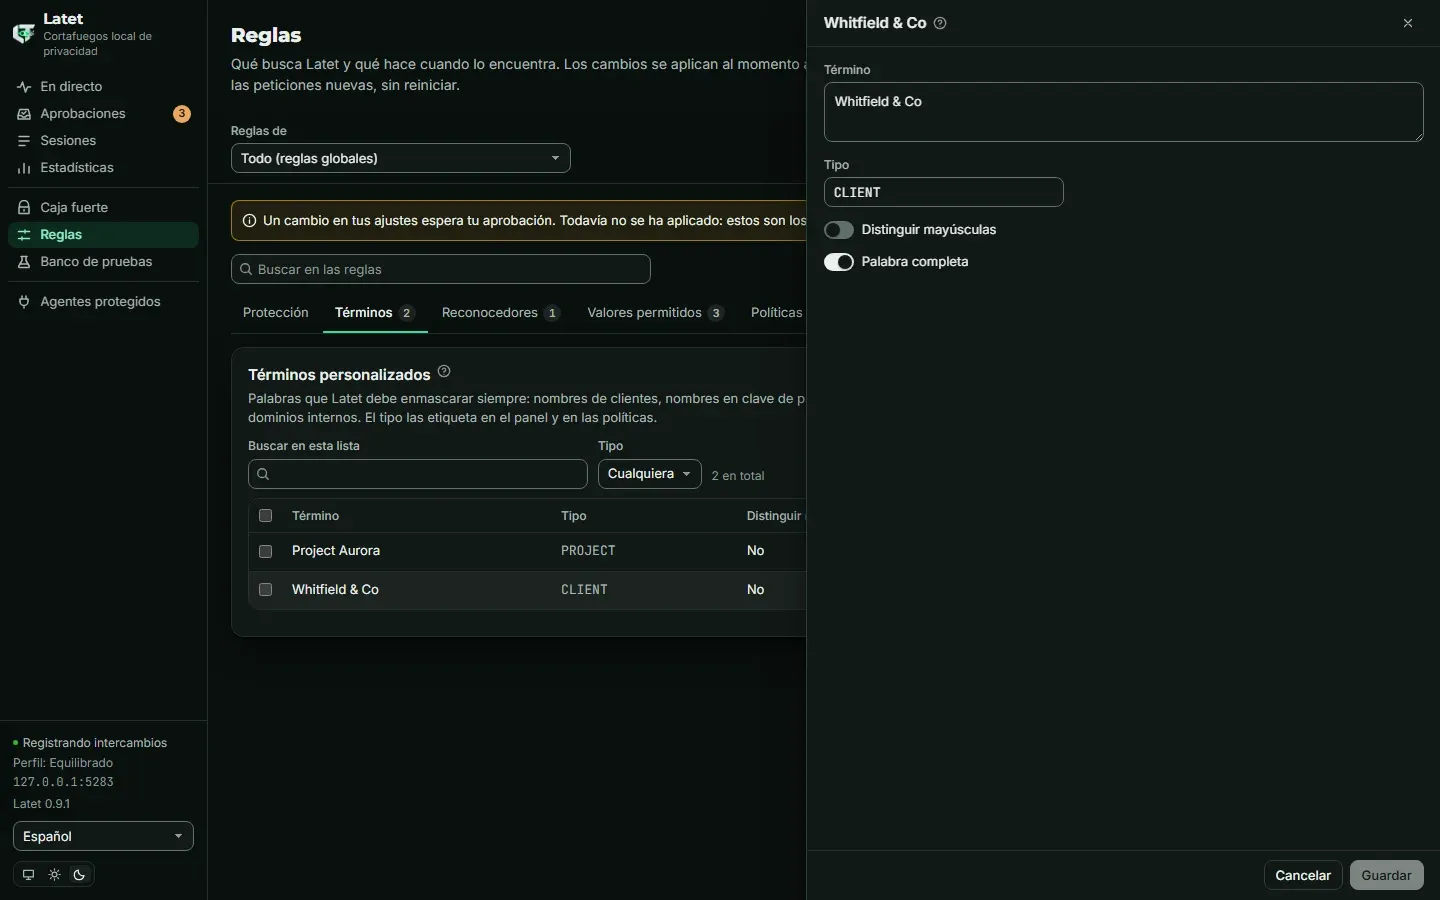
Task: Click Whitfield & Co in the terms table
Action: click(335, 590)
